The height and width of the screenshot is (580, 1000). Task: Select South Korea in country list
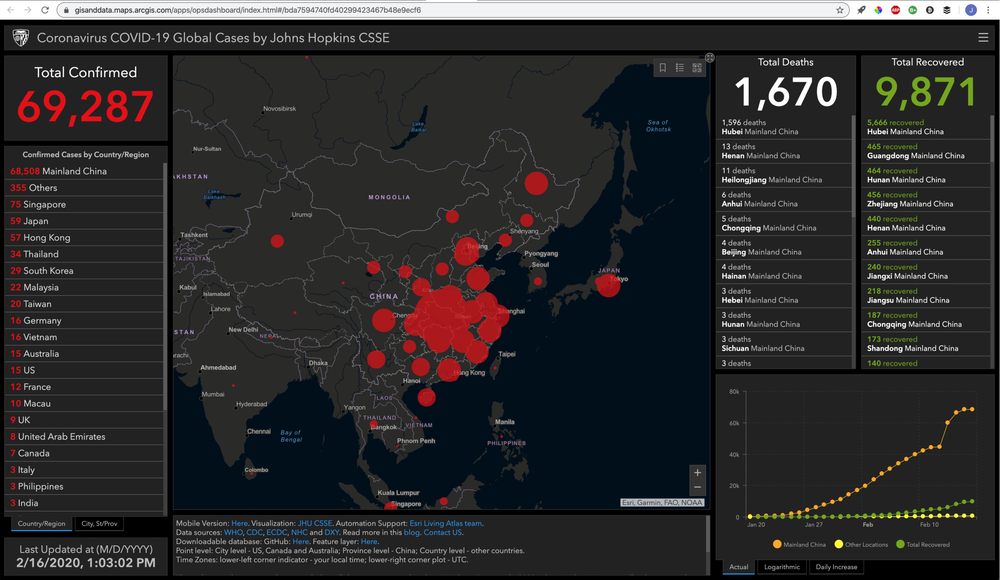point(84,271)
